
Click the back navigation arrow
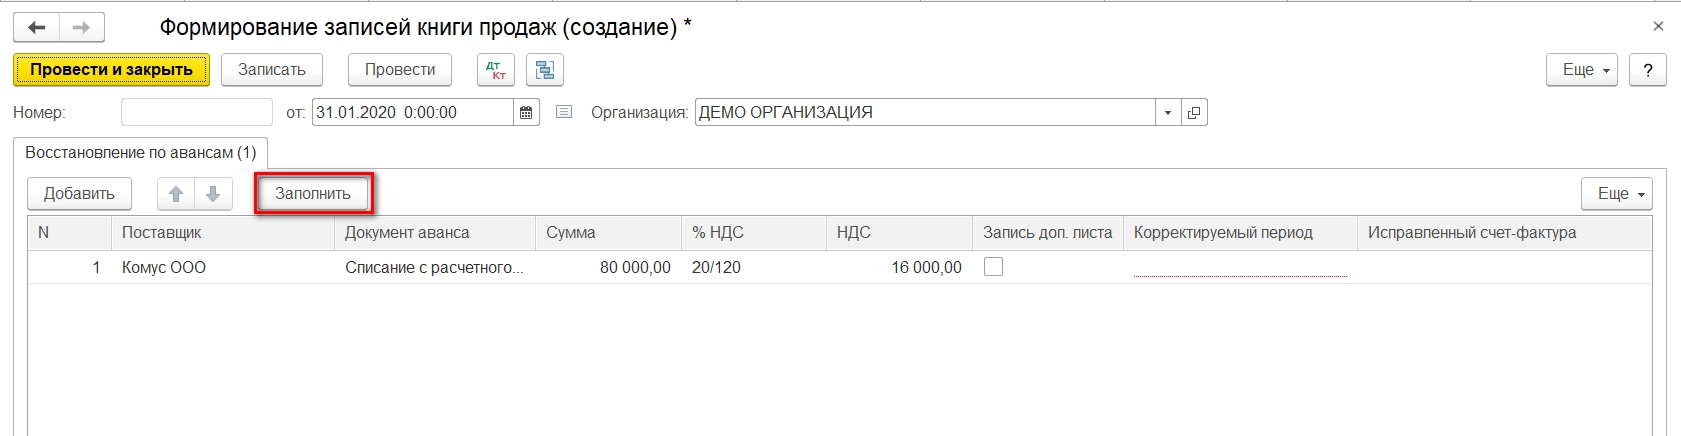pos(37,28)
